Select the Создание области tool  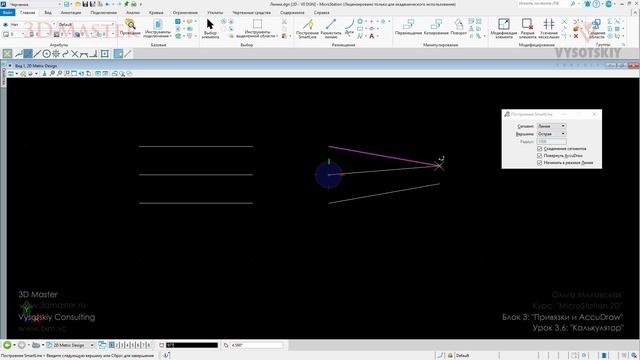pos(597,29)
